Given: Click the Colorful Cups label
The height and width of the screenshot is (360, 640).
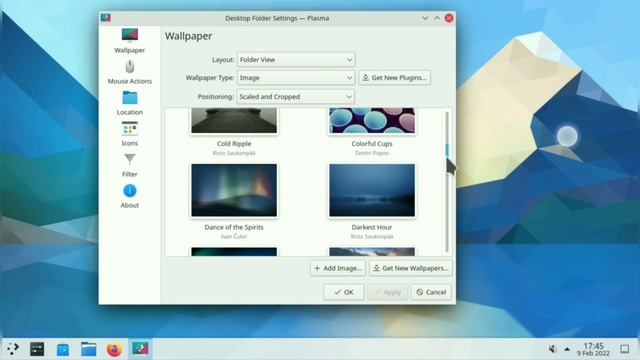Looking at the screenshot, I should pyautogui.click(x=372, y=144).
